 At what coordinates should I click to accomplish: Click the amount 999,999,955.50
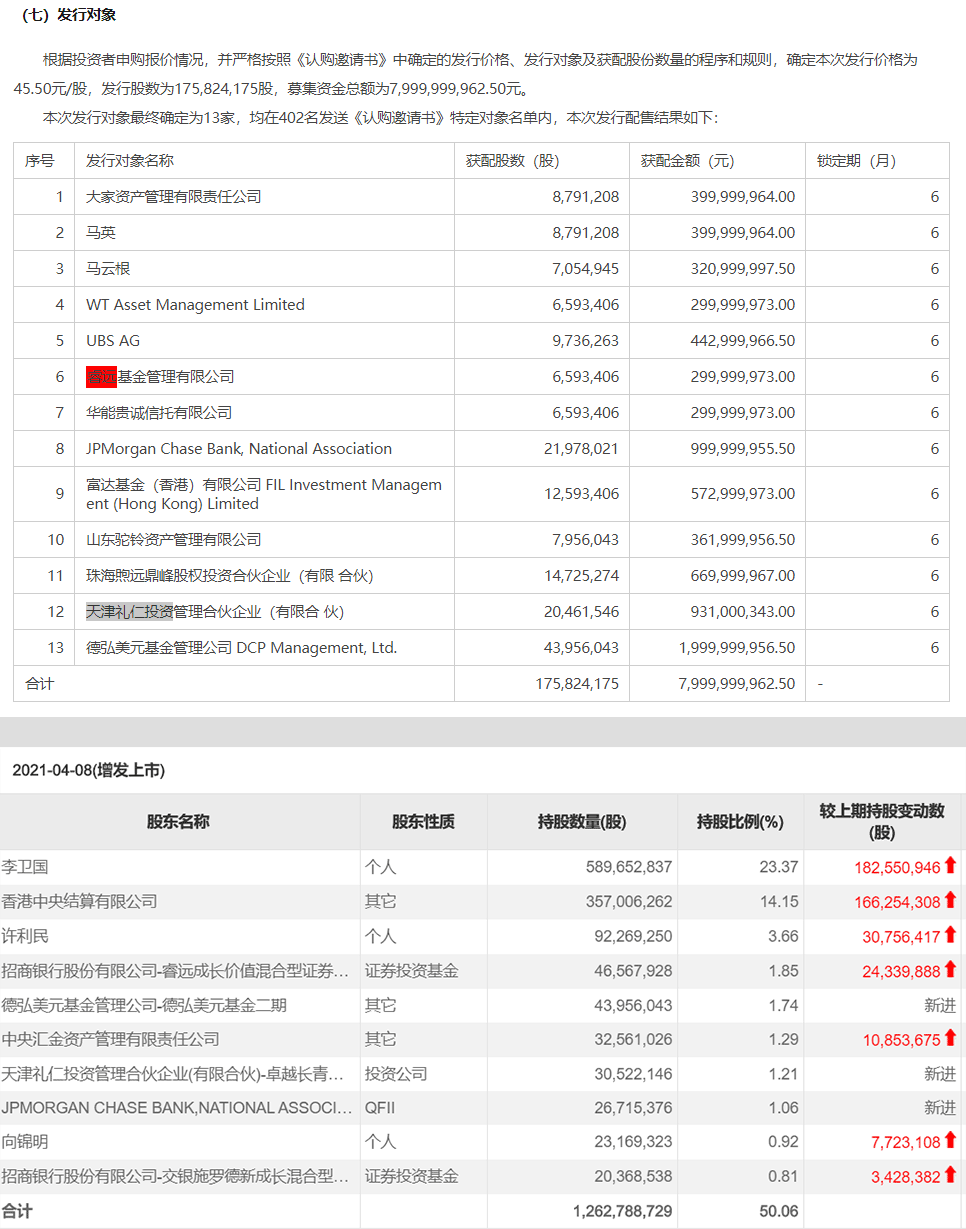(x=743, y=449)
